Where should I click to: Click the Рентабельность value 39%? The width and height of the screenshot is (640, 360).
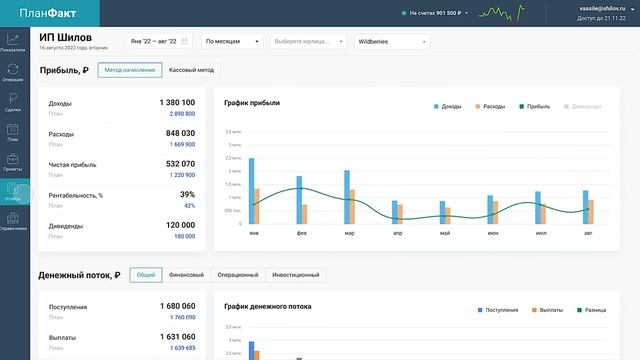click(x=187, y=194)
